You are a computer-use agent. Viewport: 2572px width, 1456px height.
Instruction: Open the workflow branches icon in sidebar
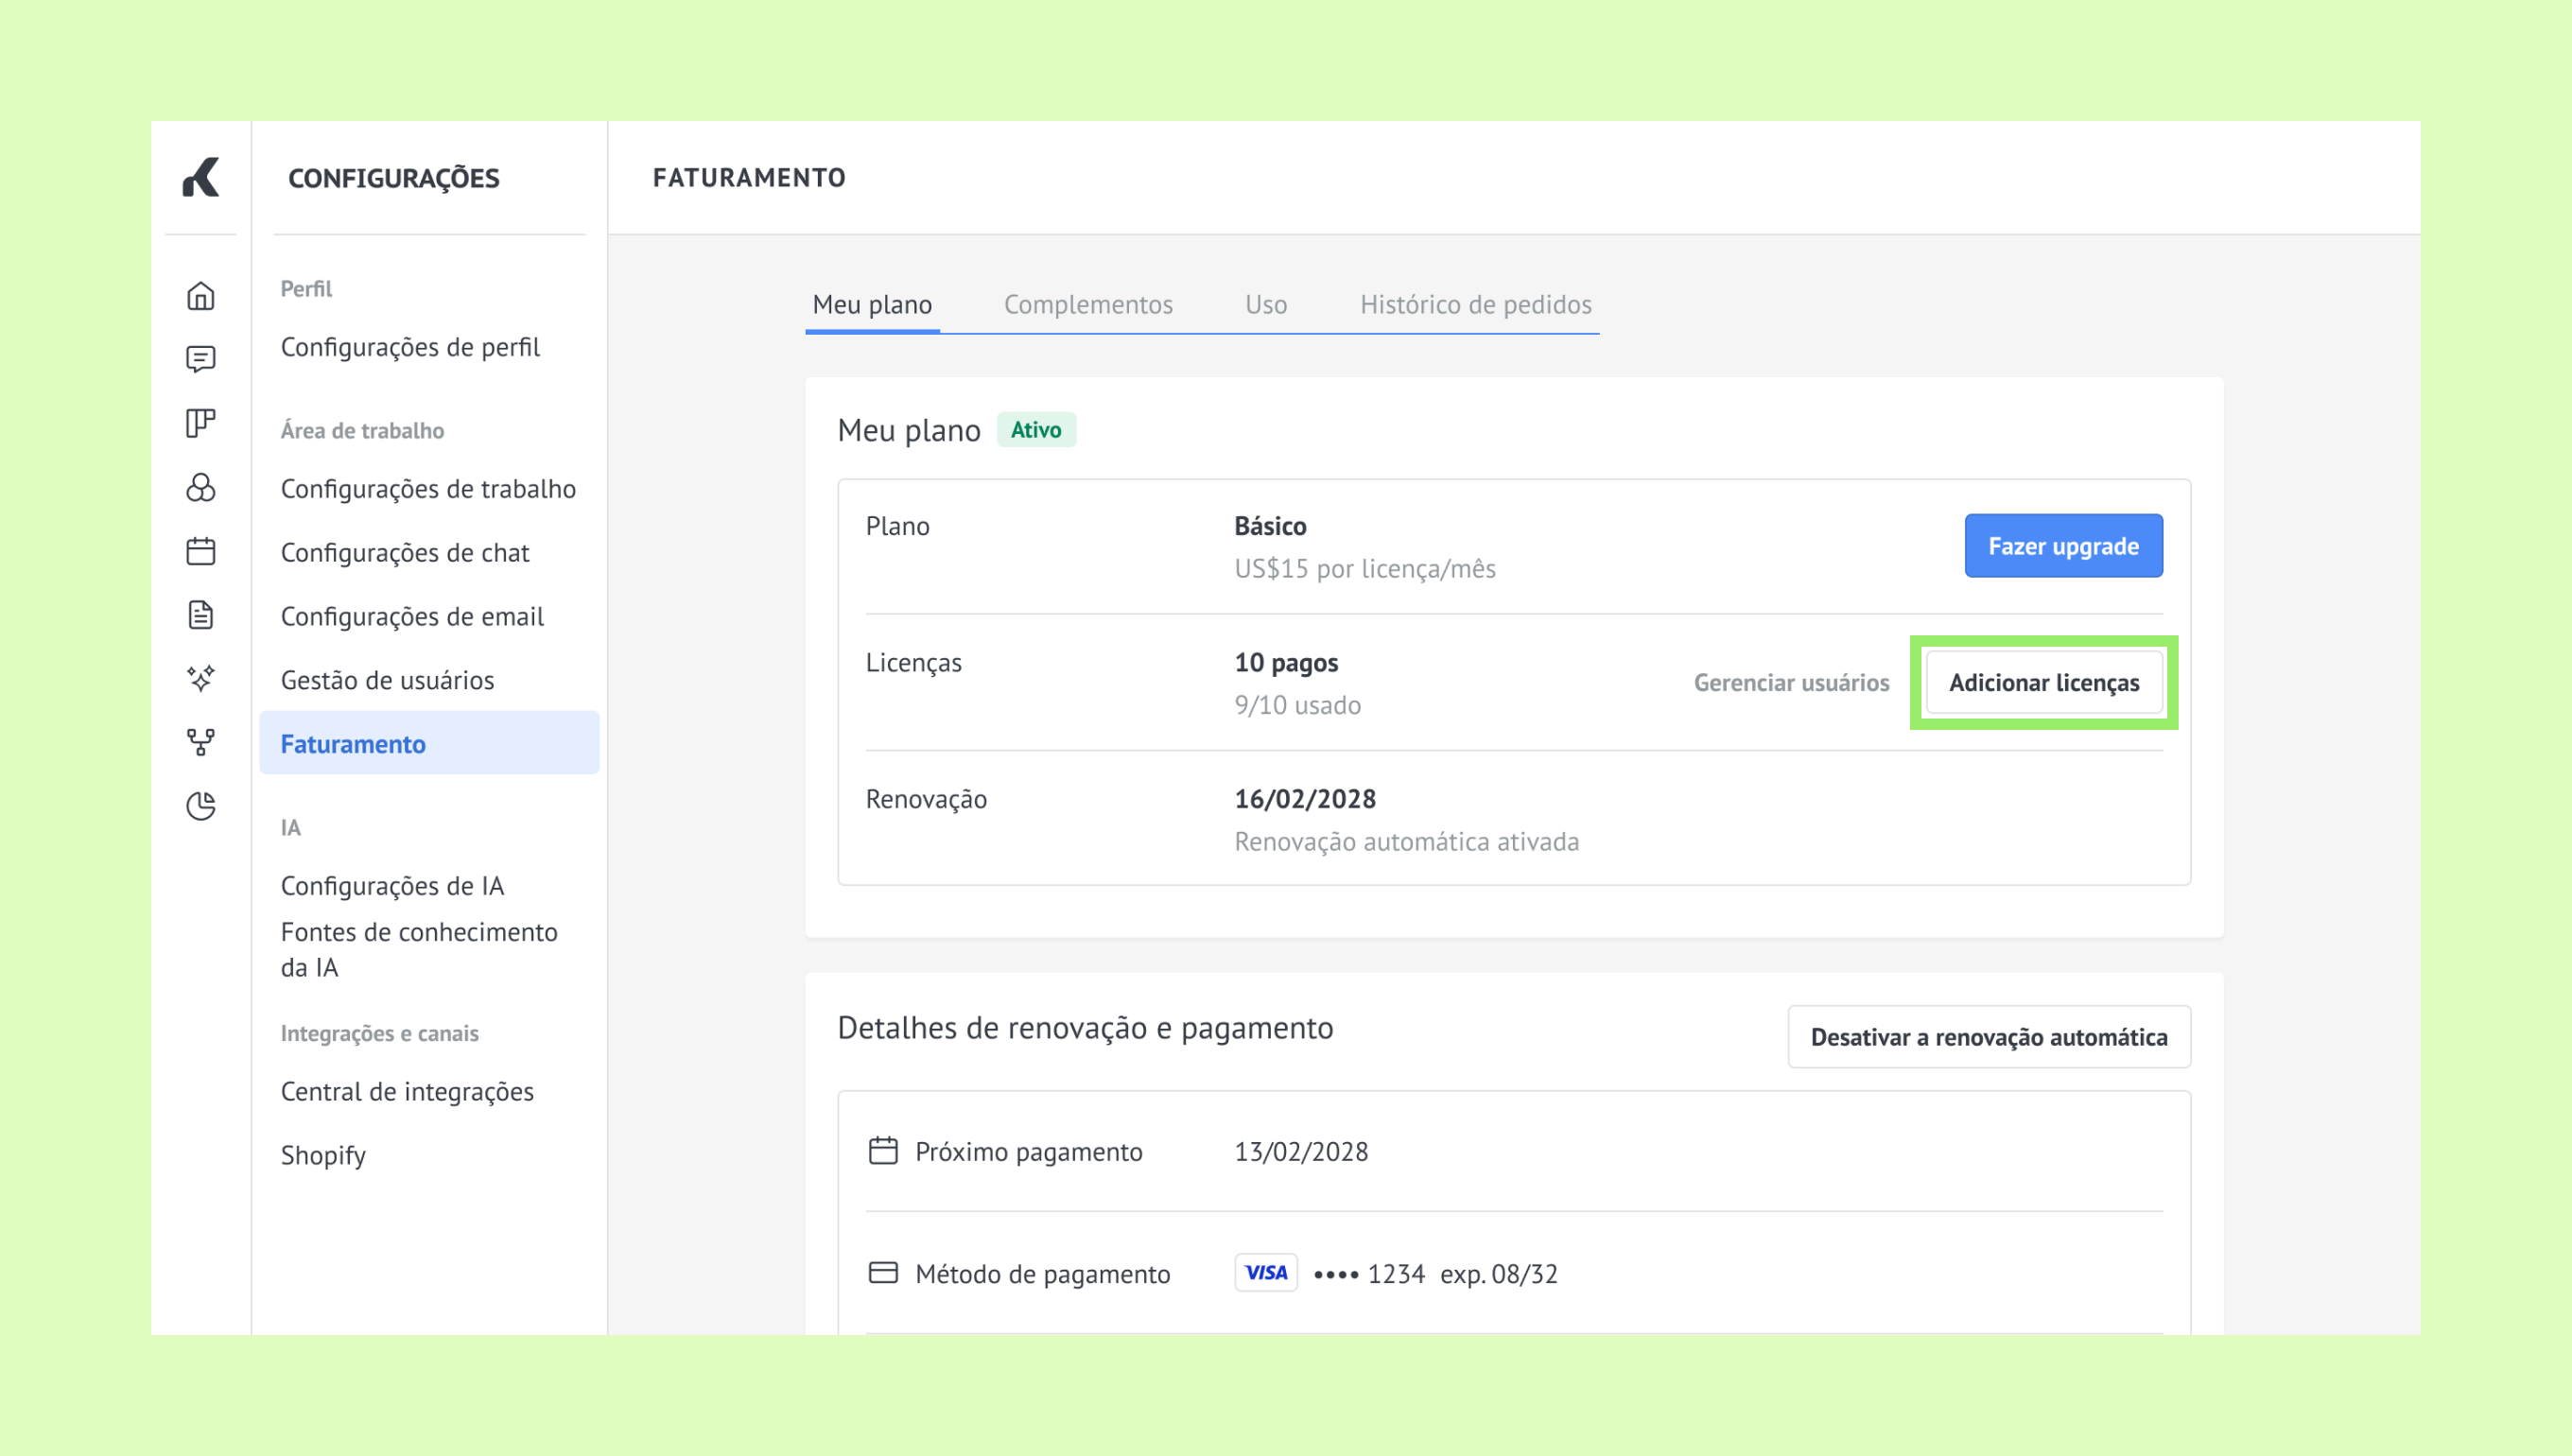tap(201, 742)
